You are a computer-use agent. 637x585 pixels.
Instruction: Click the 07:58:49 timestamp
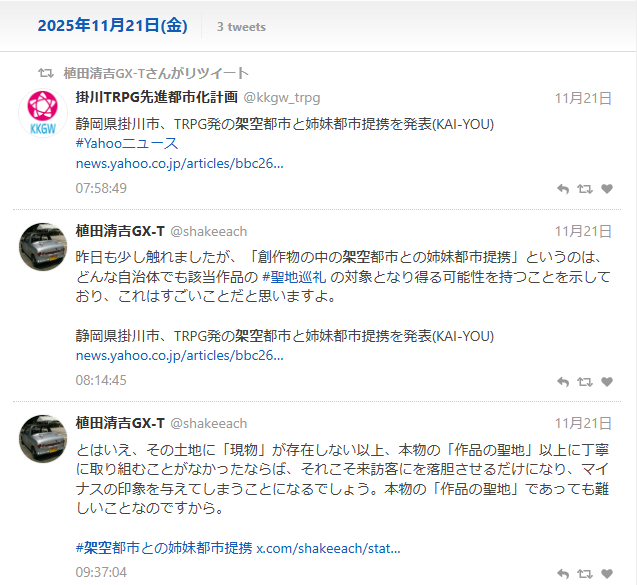pyautogui.click(x=101, y=188)
